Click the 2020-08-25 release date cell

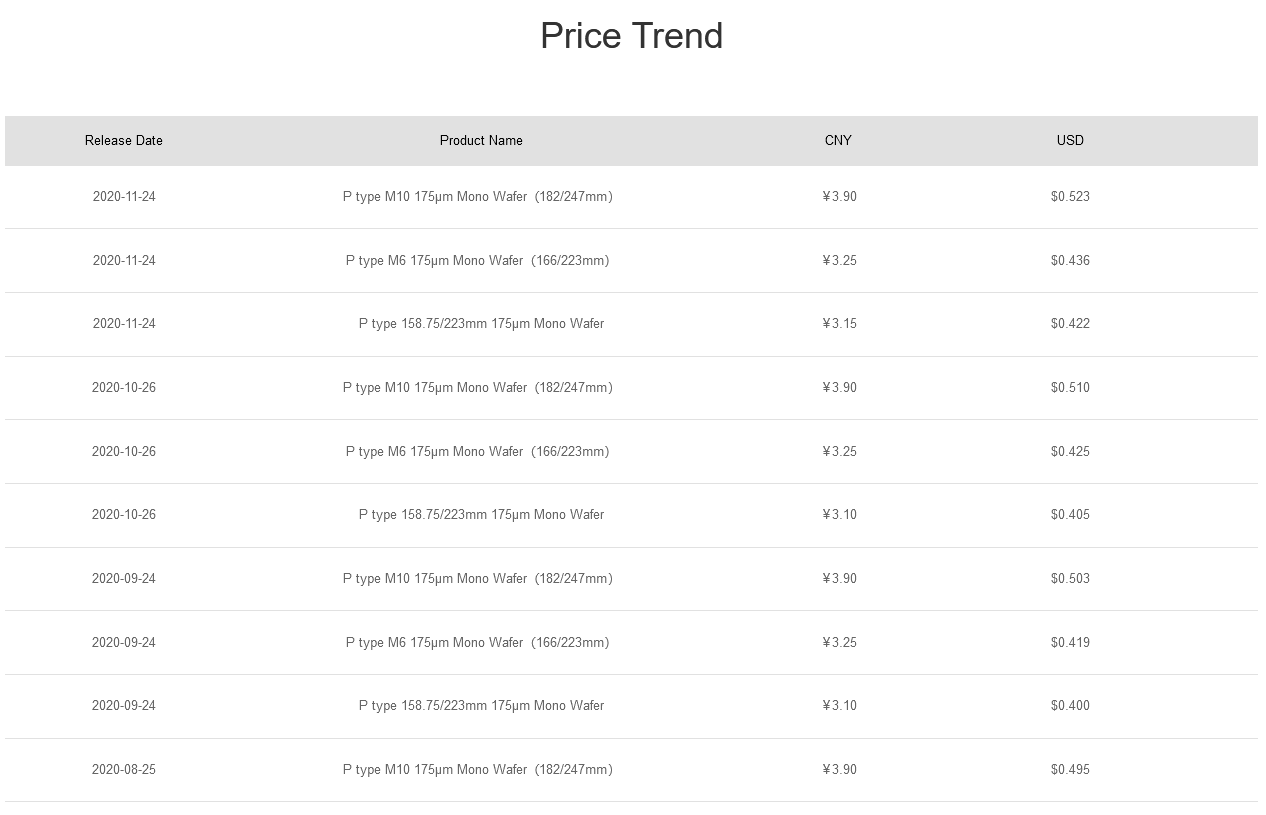[124, 770]
